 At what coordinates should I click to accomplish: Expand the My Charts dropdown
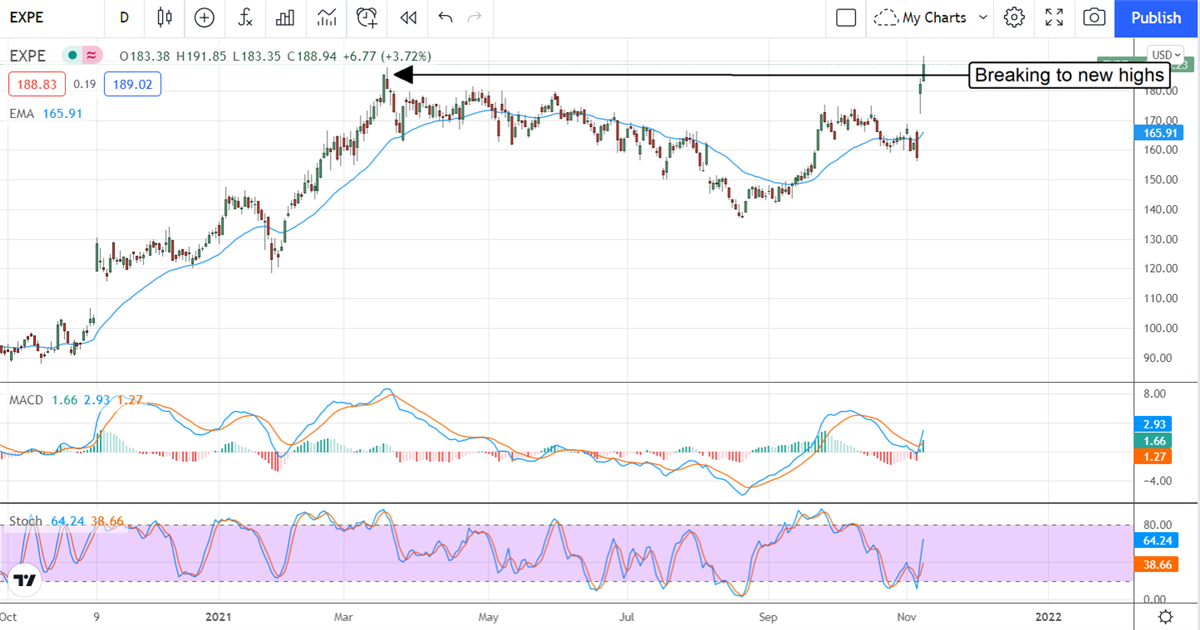click(982, 17)
